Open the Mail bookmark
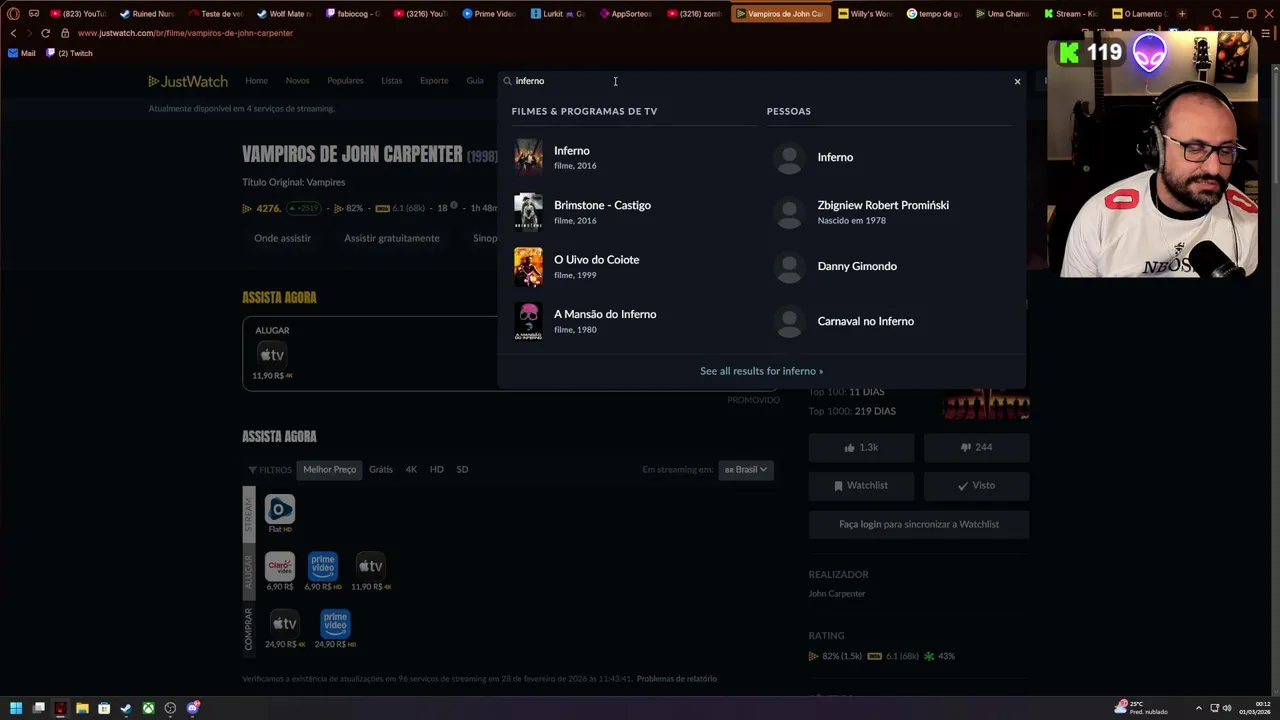 tap(22, 53)
